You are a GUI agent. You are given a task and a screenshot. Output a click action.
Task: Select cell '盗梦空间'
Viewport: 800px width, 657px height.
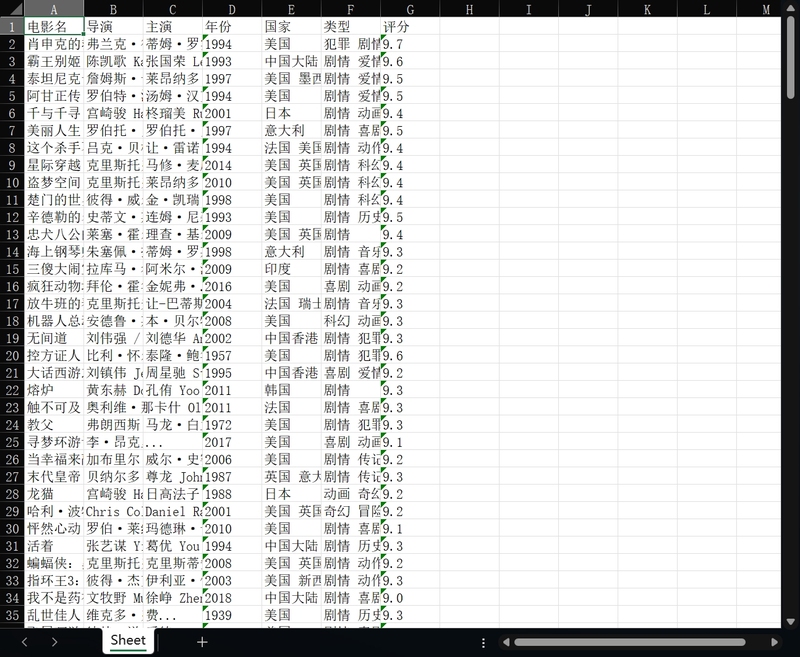54,182
